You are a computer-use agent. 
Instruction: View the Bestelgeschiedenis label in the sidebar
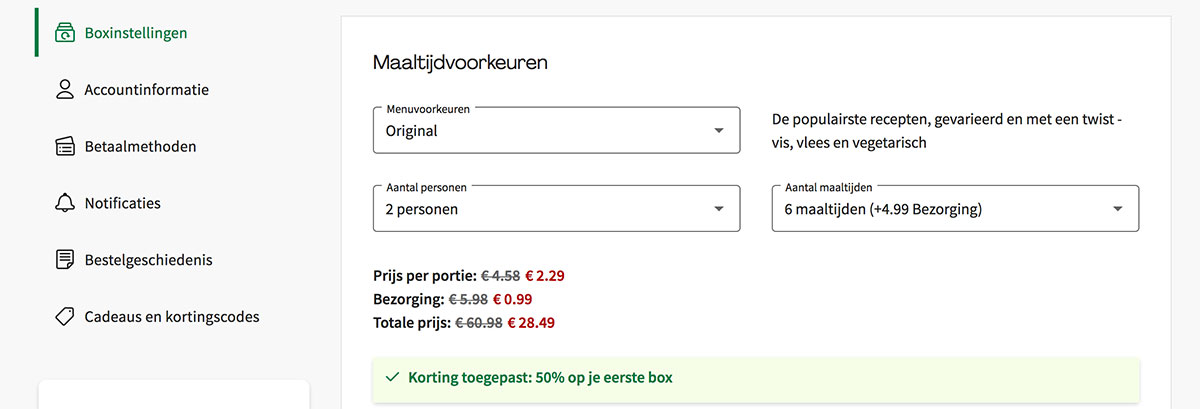point(148,260)
